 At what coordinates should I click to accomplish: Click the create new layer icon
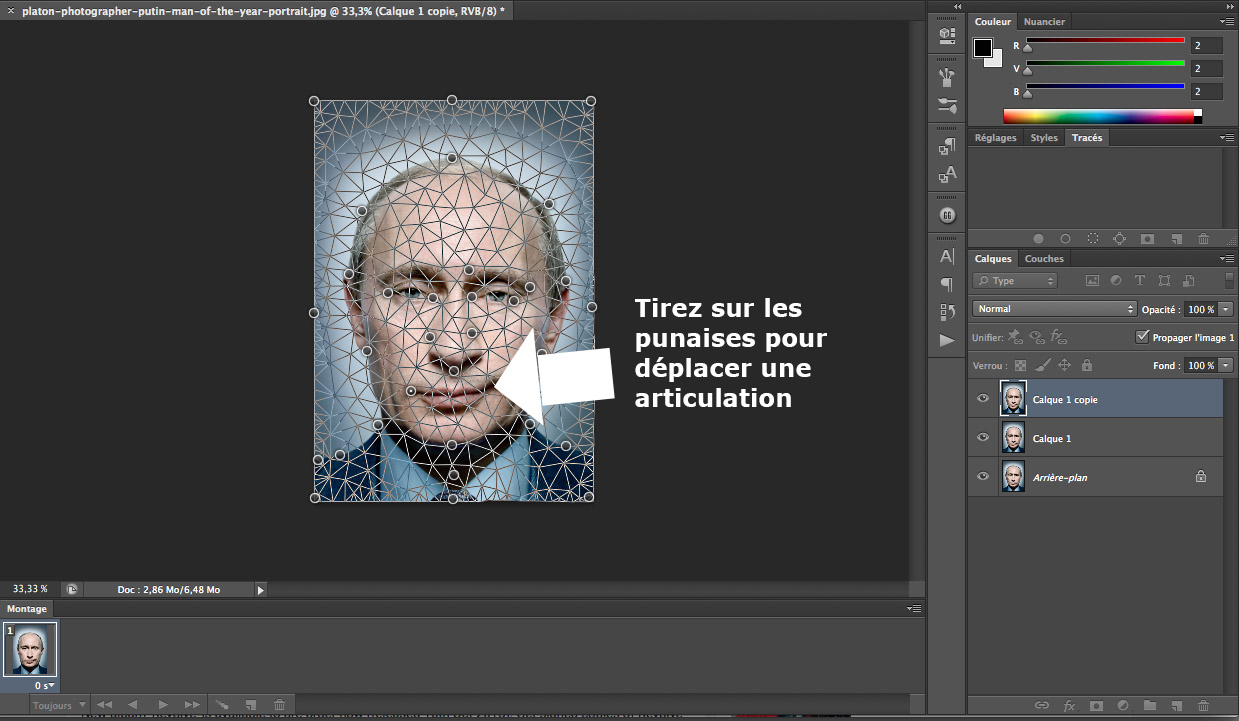1176,706
